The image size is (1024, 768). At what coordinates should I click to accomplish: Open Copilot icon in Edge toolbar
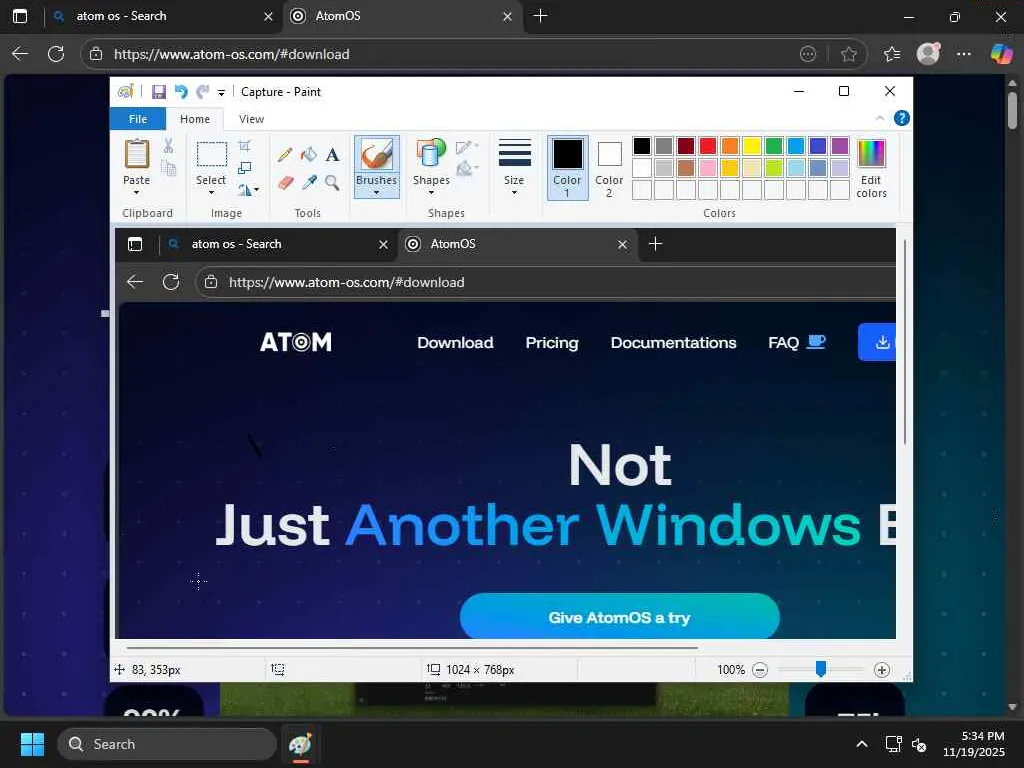1001,54
